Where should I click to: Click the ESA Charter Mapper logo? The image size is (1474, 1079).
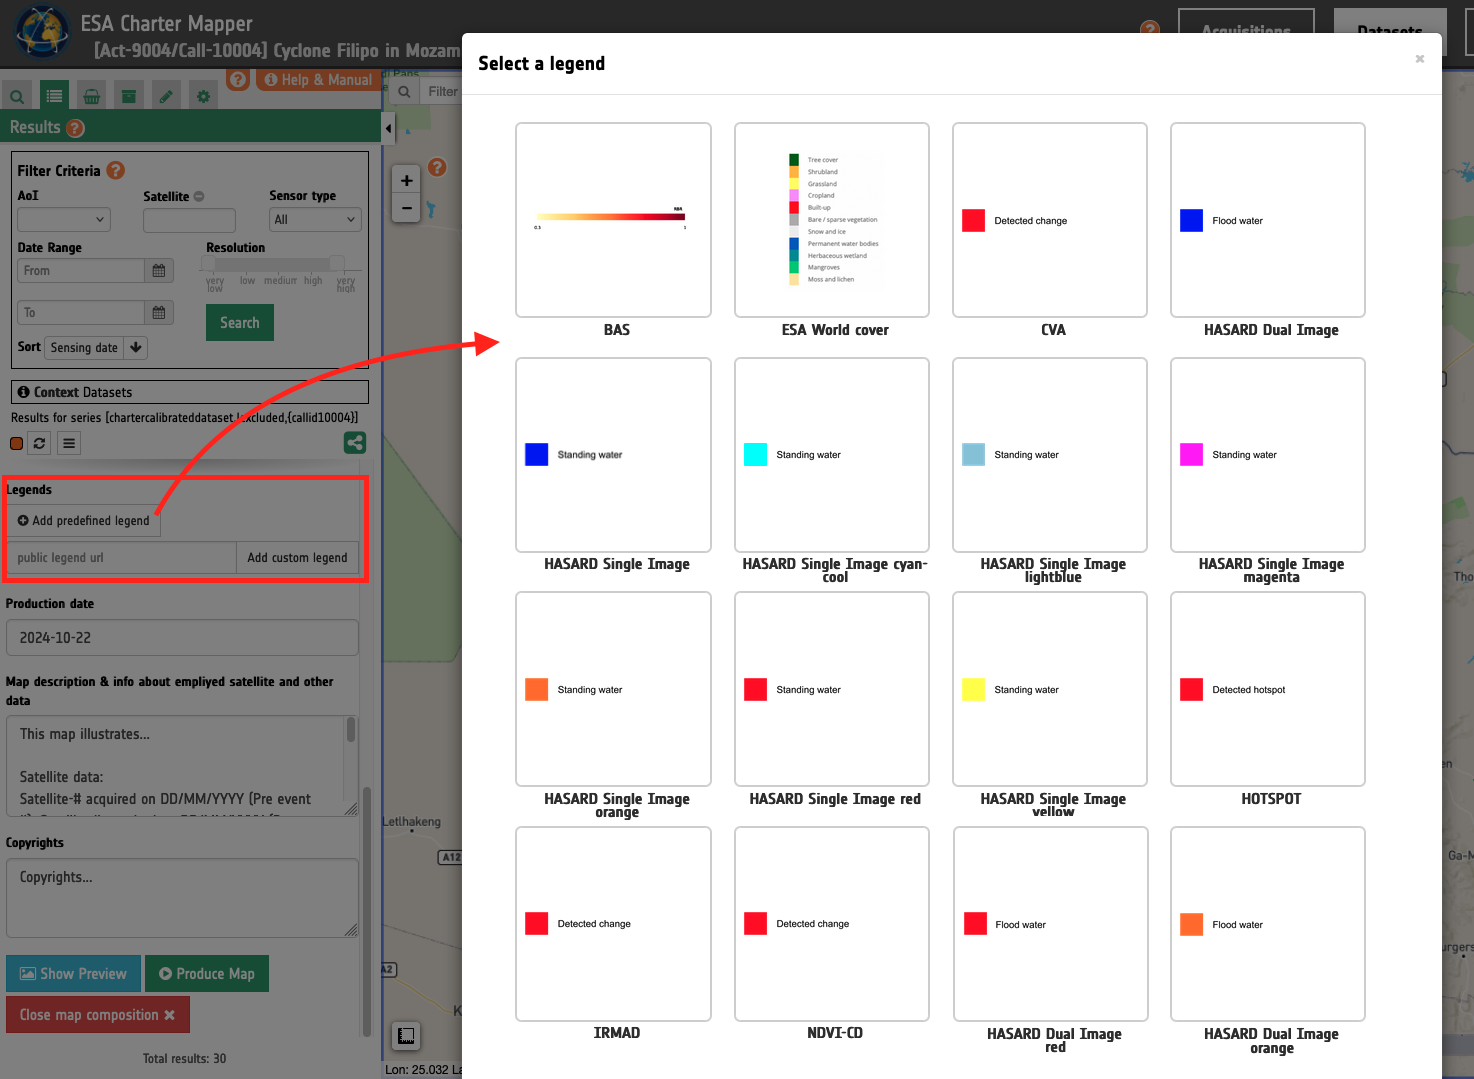pyautogui.click(x=42, y=32)
